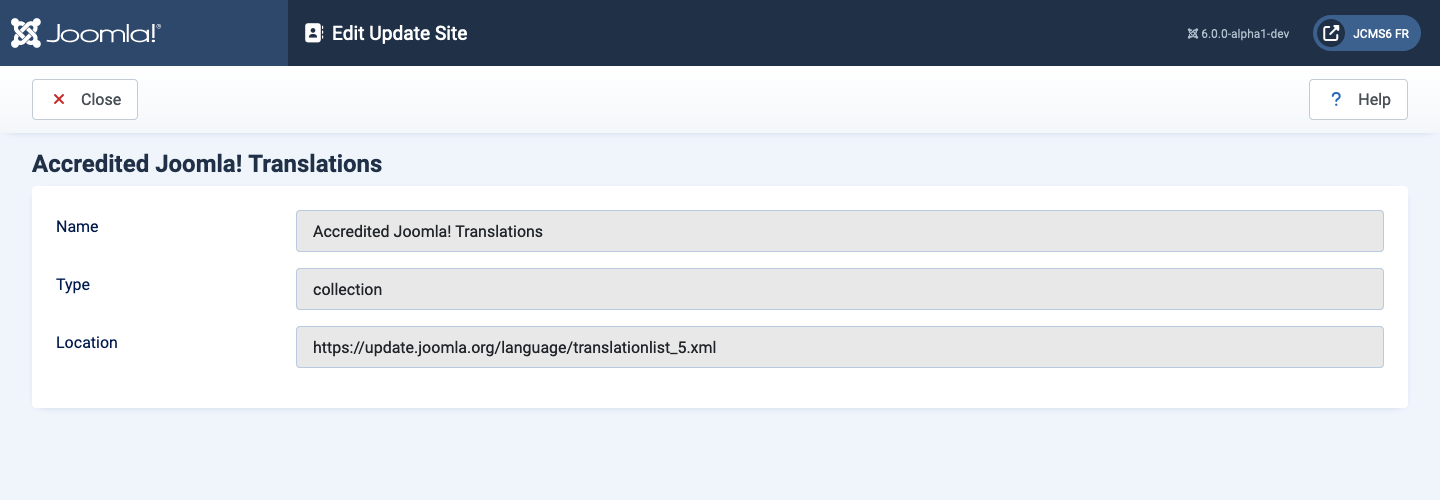Close the Edit Update Site form

click(x=85, y=99)
